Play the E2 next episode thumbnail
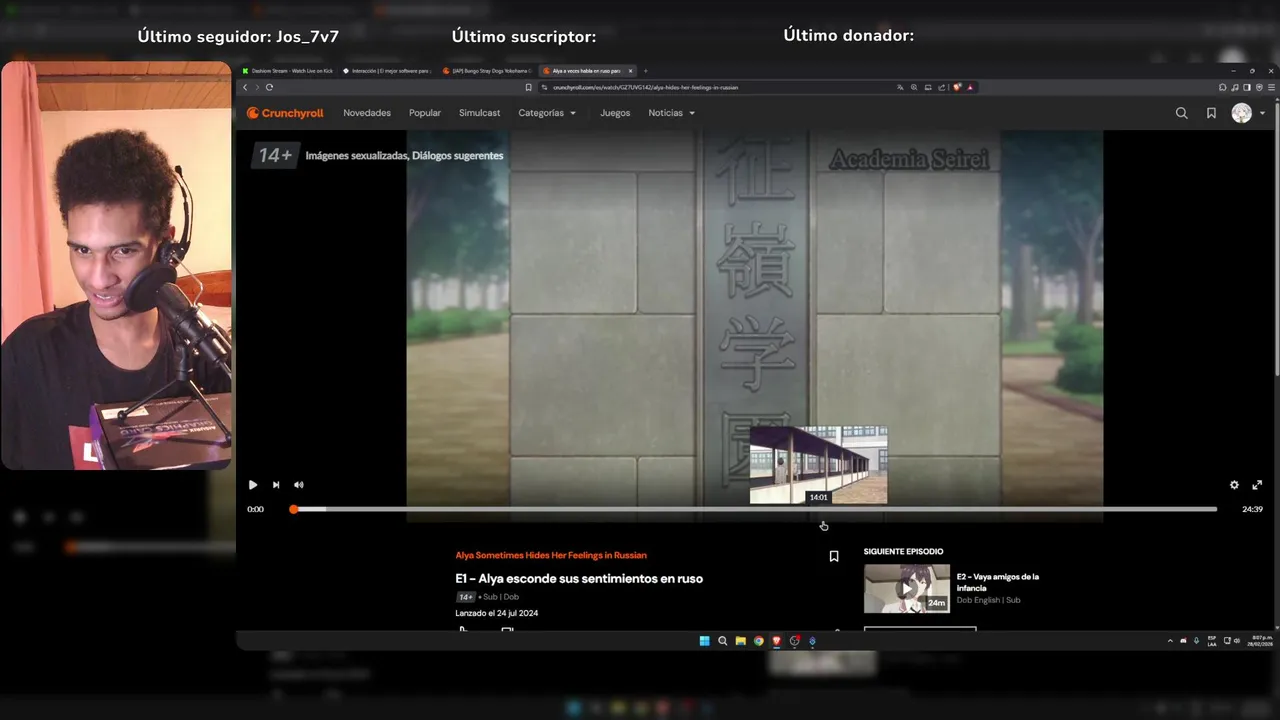The height and width of the screenshot is (720, 1280). coord(907,588)
